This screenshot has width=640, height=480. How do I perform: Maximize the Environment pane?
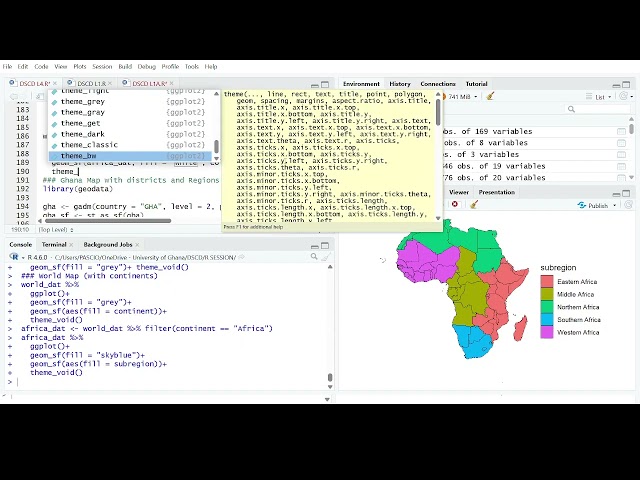tap(626, 84)
